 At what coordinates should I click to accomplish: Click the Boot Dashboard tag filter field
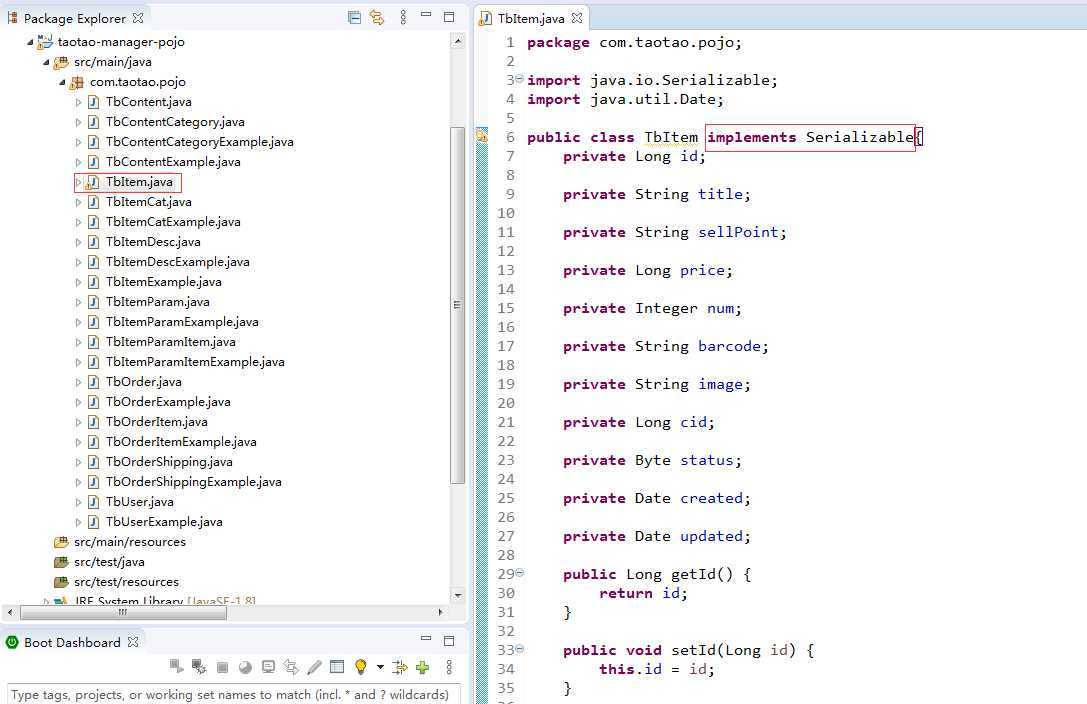[234, 694]
